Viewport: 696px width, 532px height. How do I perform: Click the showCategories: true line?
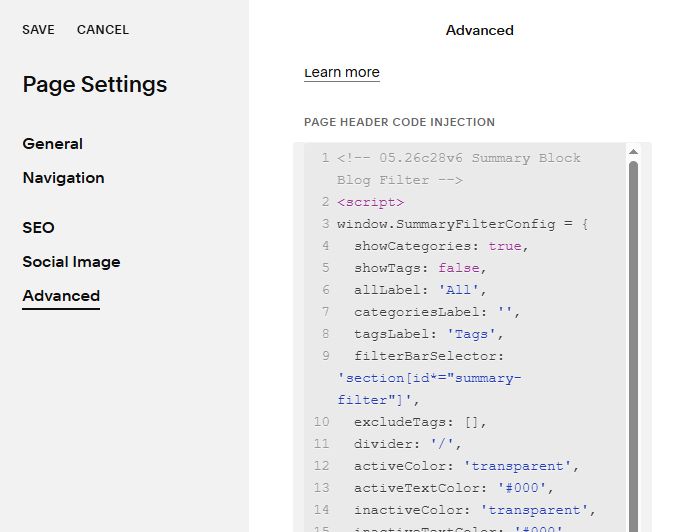click(x=441, y=246)
